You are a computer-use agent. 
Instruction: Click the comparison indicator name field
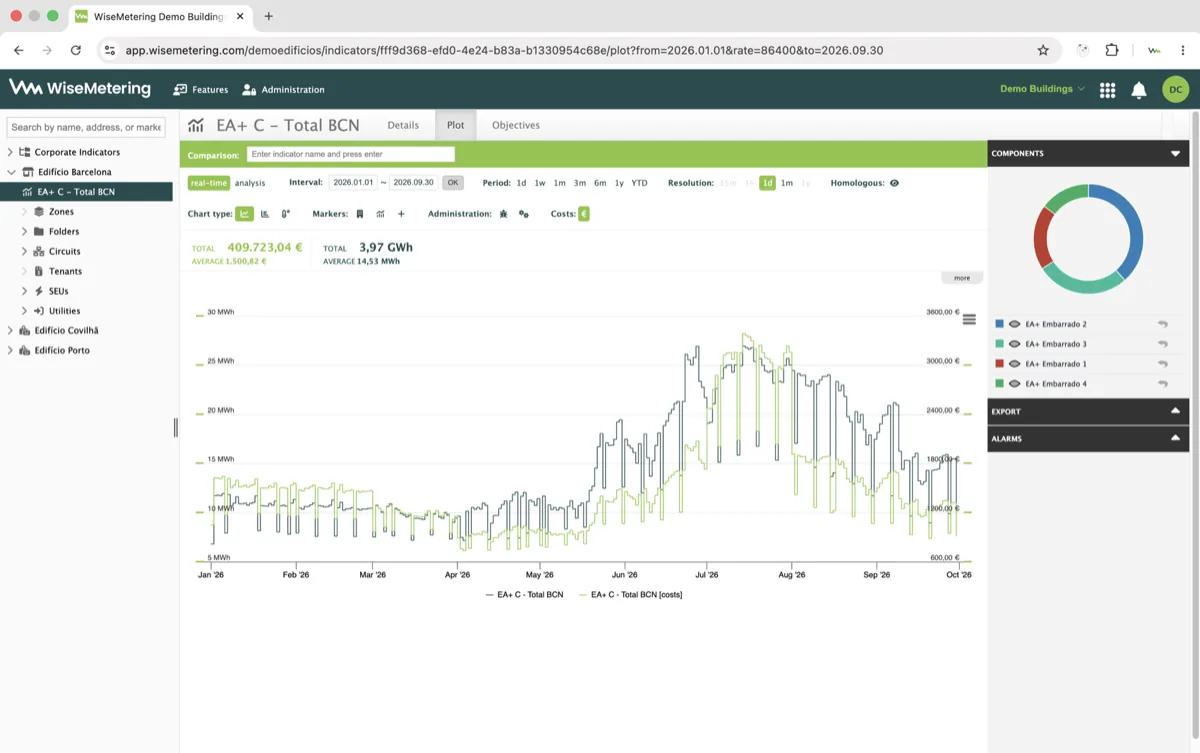[351, 154]
